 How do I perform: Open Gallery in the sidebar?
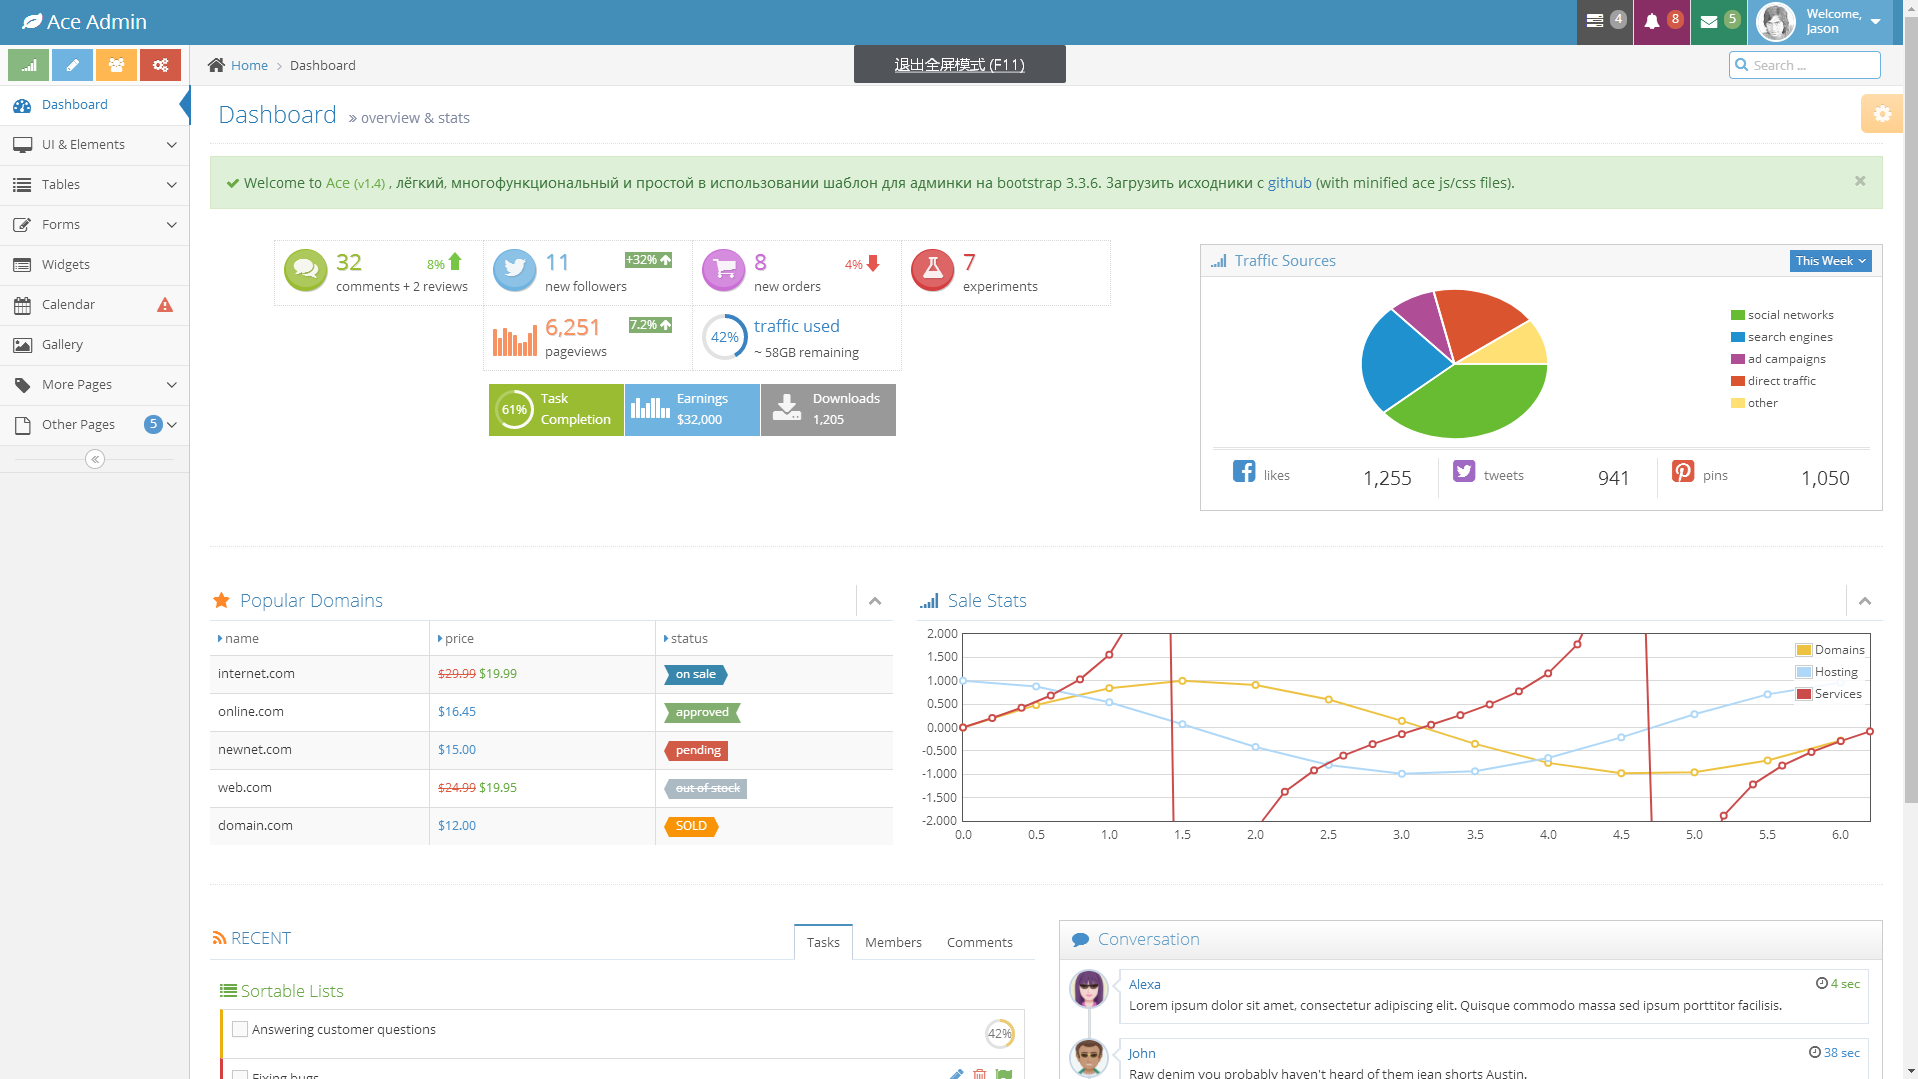click(94, 345)
